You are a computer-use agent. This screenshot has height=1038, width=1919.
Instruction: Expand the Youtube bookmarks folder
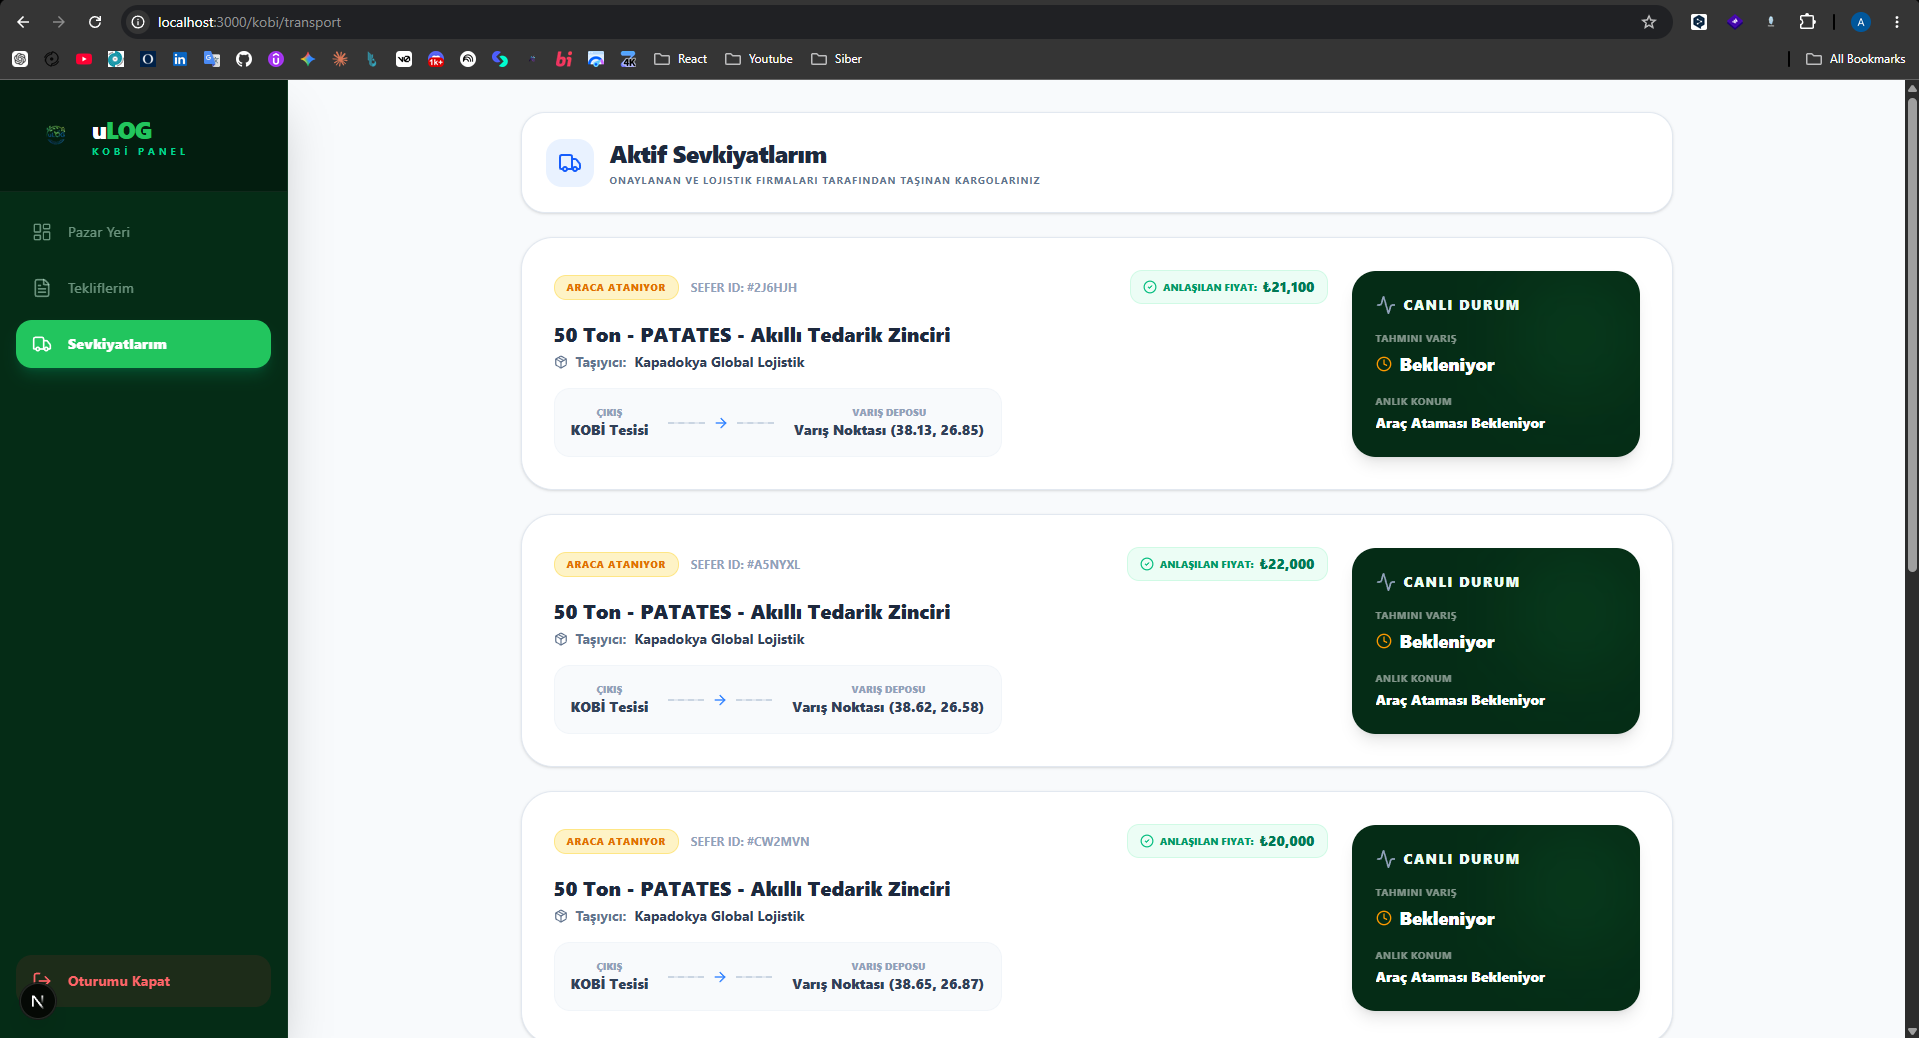click(759, 59)
